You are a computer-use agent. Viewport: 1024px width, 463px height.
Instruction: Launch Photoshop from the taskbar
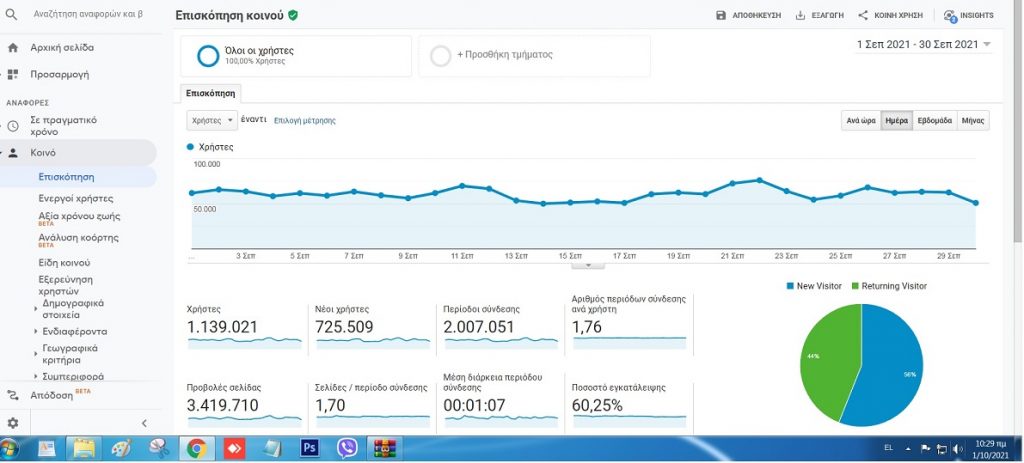pos(310,448)
